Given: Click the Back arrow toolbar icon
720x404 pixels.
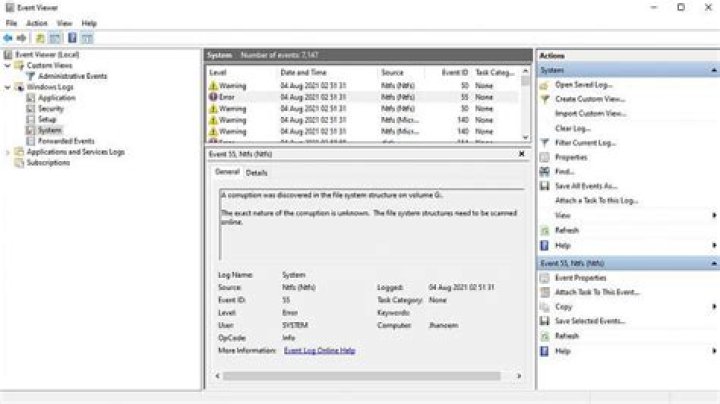Looking at the screenshot, I should tap(8, 38).
